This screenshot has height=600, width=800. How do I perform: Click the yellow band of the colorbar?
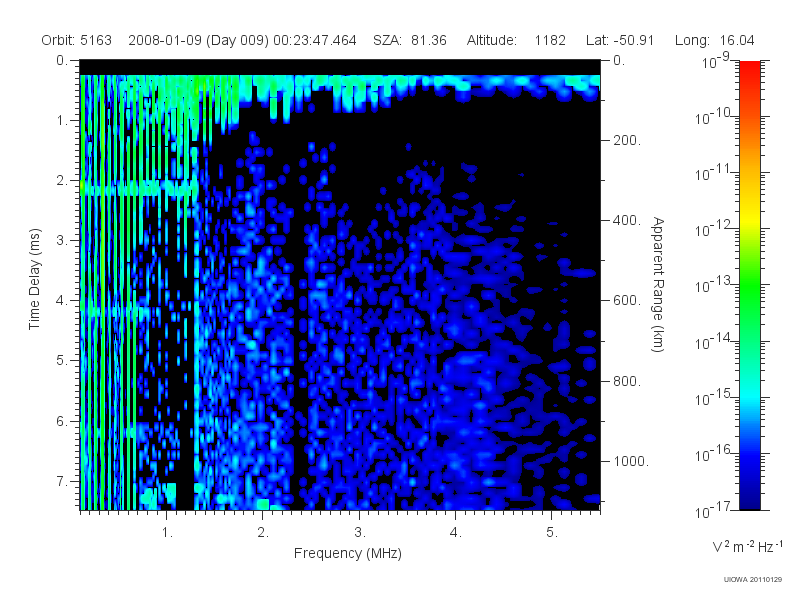pyautogui.click(x=750, y=219)
